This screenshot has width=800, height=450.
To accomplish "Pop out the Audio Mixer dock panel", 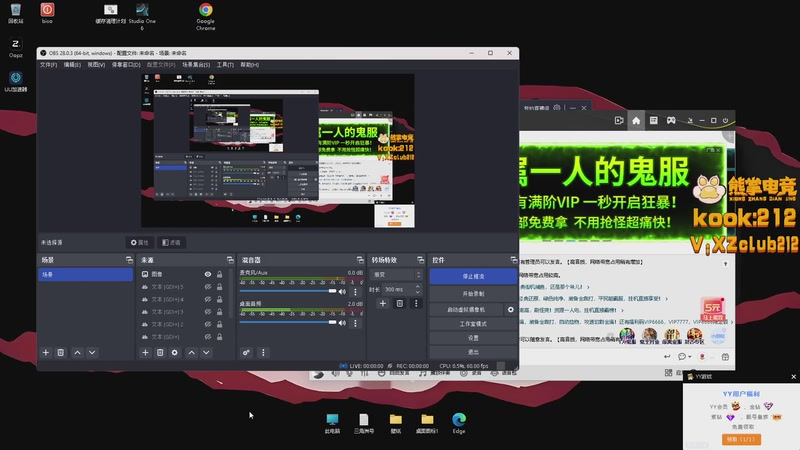I will point(360,260).
